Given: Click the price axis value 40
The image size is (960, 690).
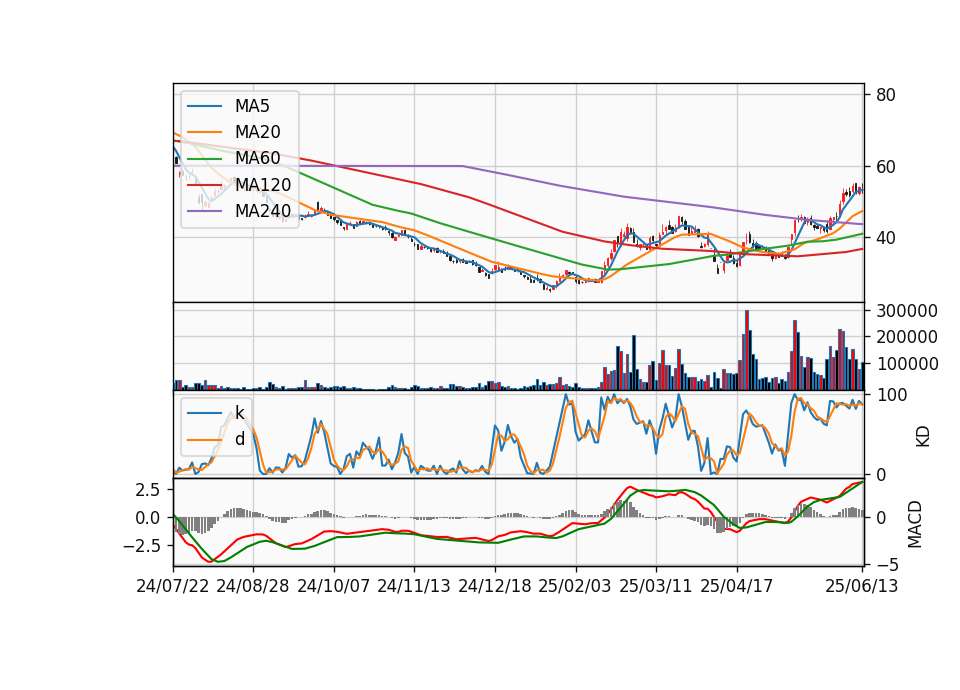Looking at the screenshot, I should [886, 238].
